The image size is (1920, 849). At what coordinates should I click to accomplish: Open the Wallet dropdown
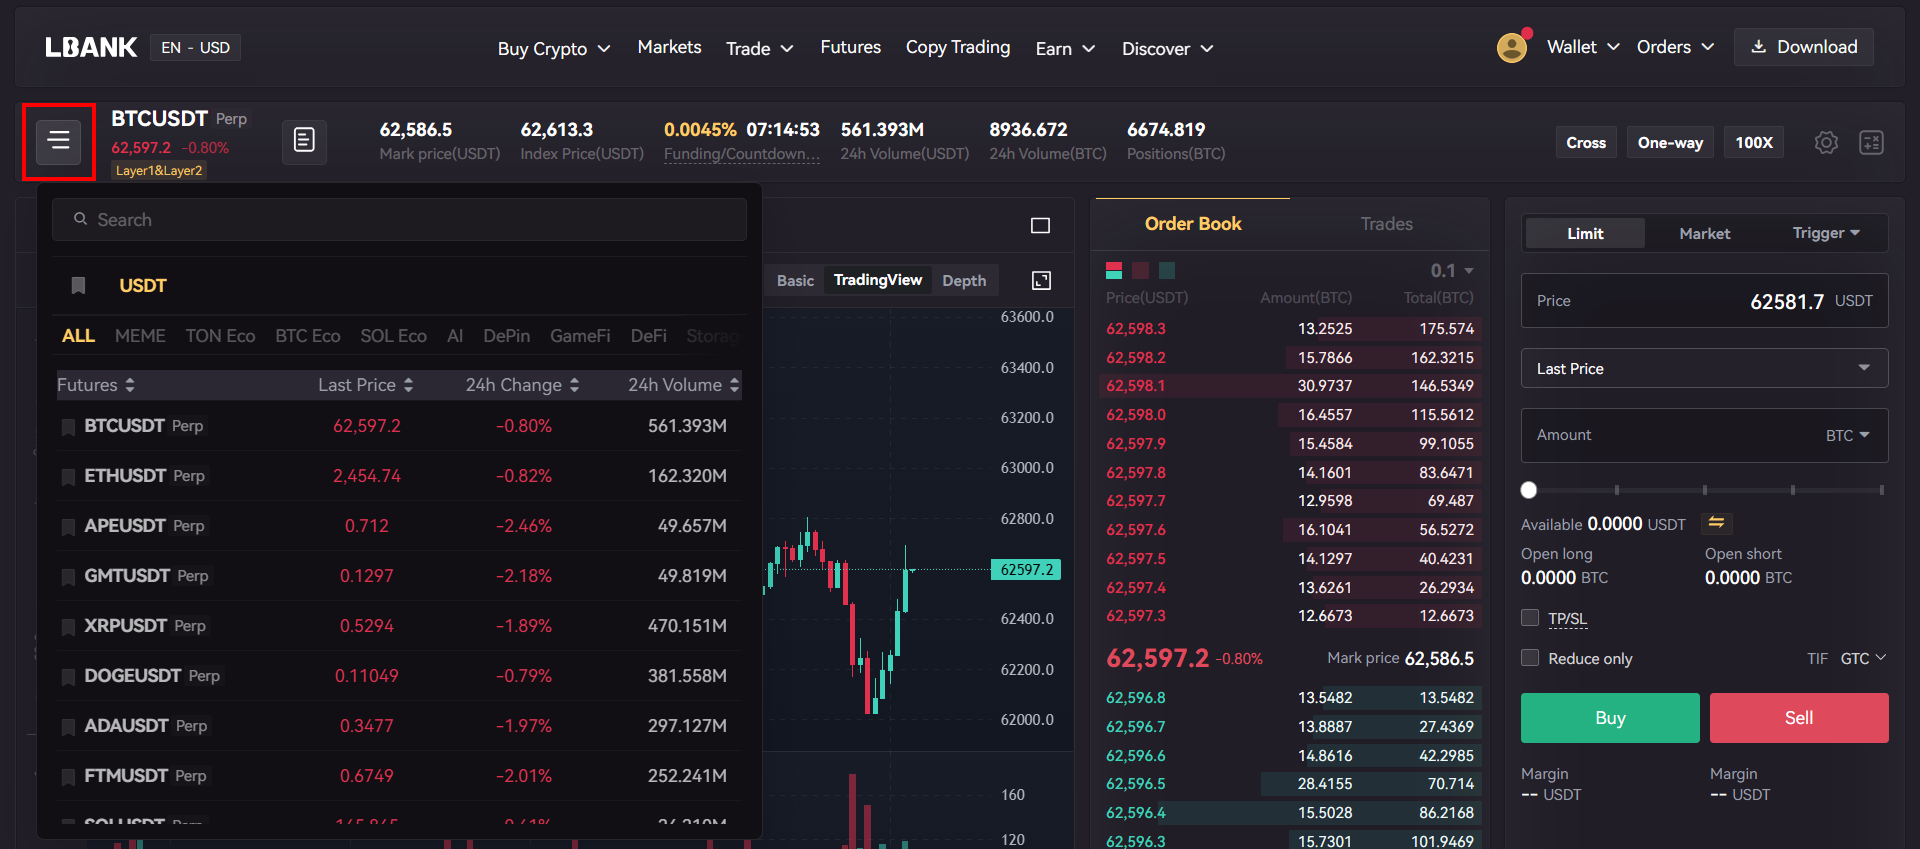coord(1583,47)
